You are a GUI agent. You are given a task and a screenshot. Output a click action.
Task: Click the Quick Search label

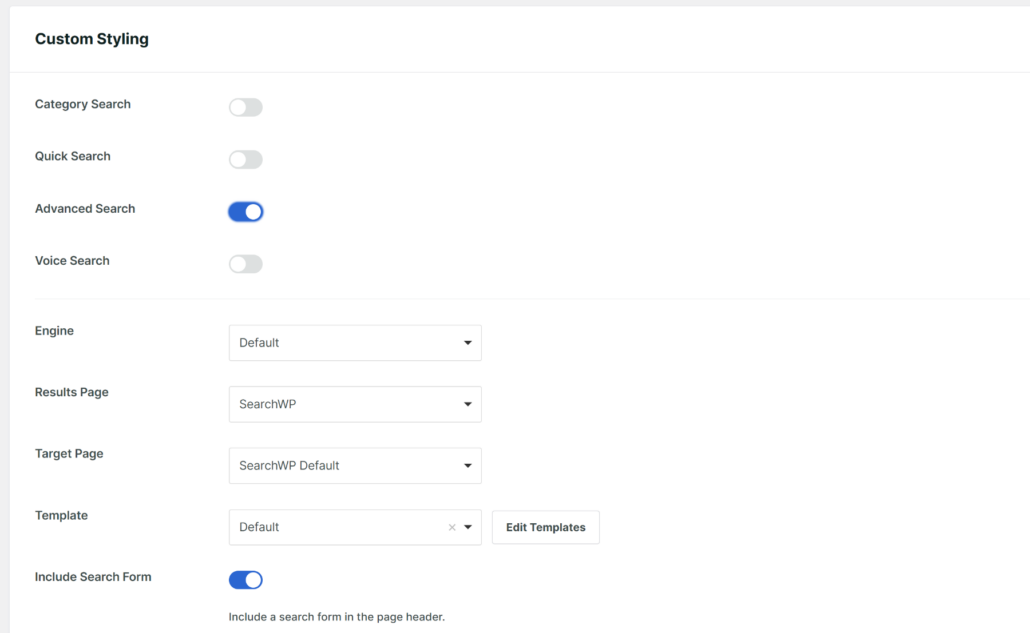point(72,156)
